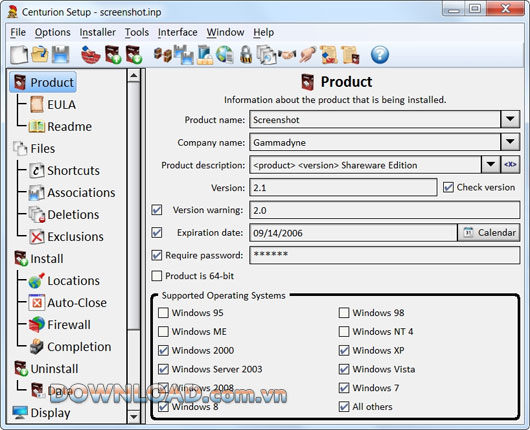Open the Tools menu
530x430 pixels.
pyautogui.click(x=137, y=32)
